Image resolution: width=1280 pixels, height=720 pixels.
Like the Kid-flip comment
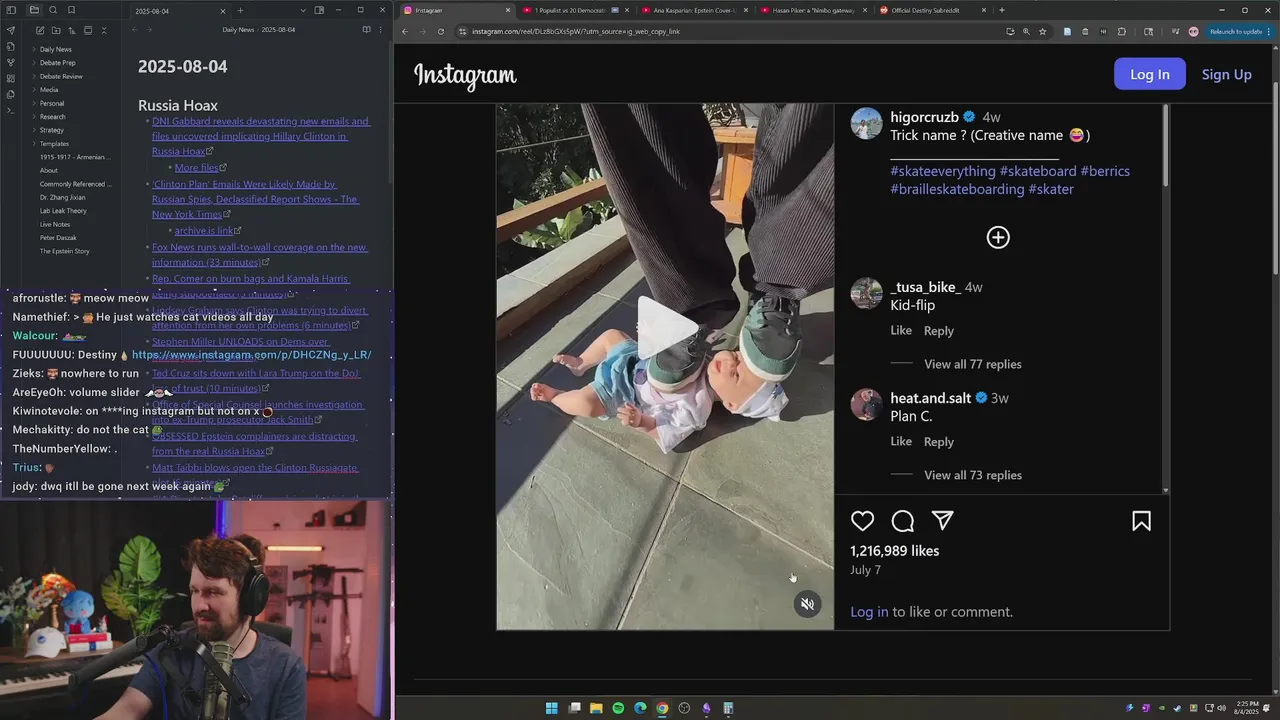click(x=901, y=330)
